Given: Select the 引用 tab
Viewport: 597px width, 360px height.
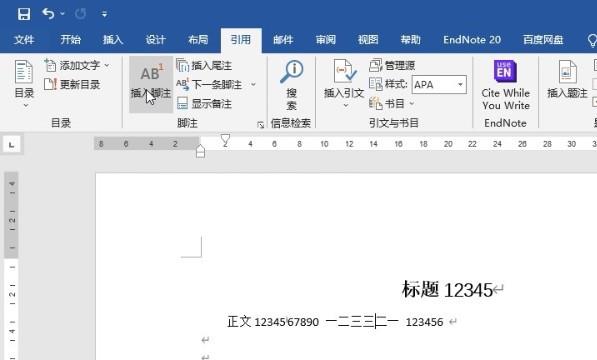Looking at the screenshot, I should [241, 40].
